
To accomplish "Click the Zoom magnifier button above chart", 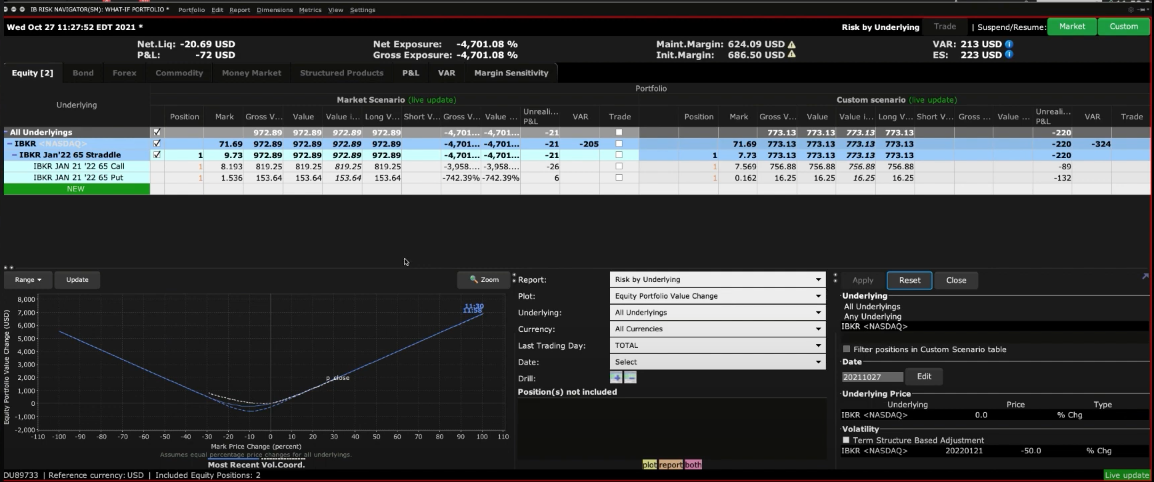I will pyautogui.click(x=484, y=280).
